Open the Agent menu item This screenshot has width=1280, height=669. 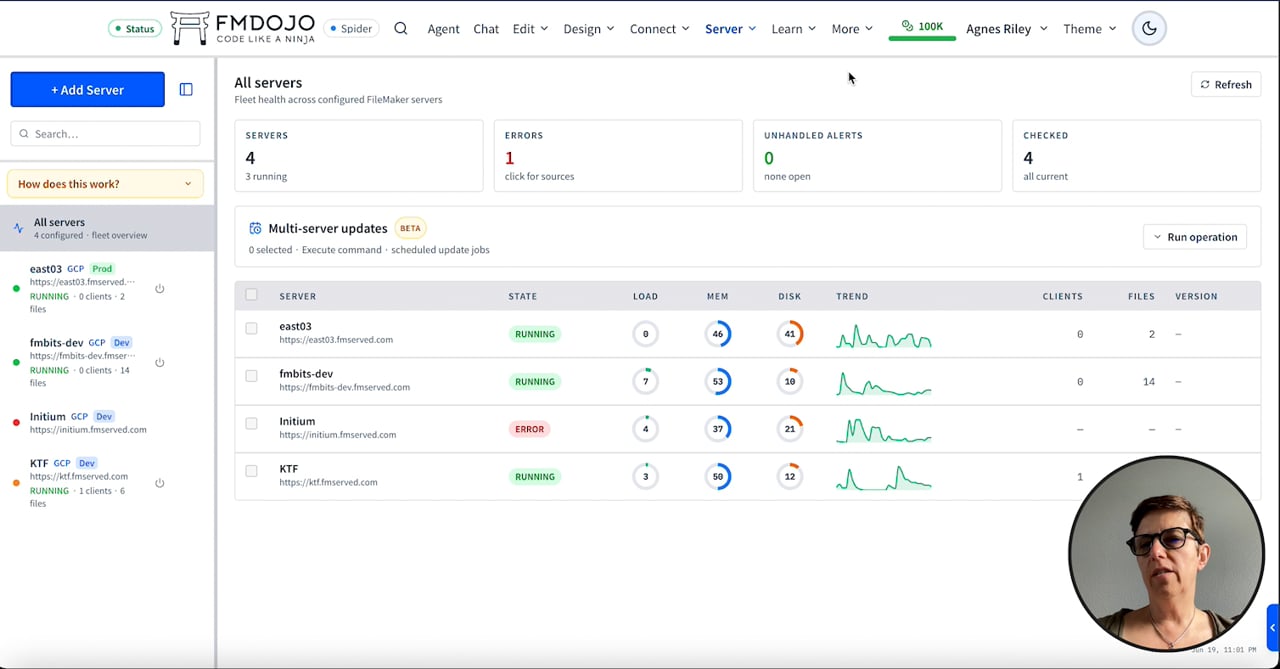[443, 28]
